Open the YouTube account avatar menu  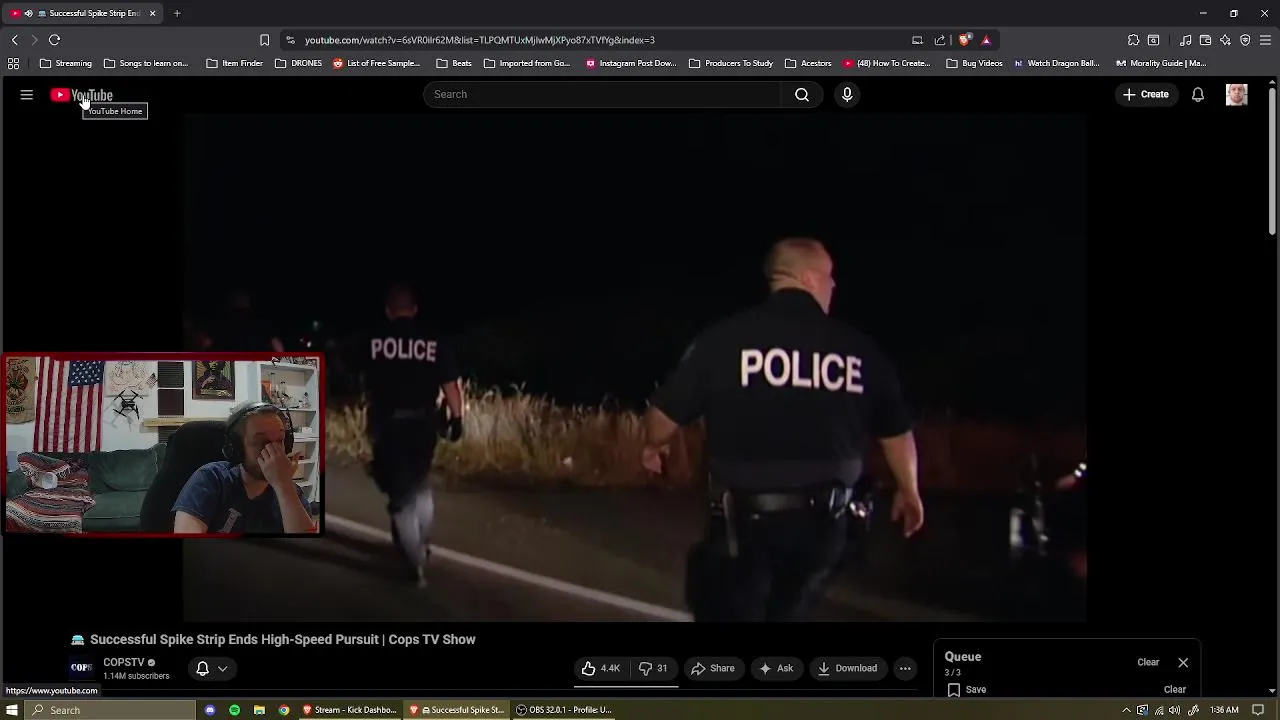pos(1237,94)
